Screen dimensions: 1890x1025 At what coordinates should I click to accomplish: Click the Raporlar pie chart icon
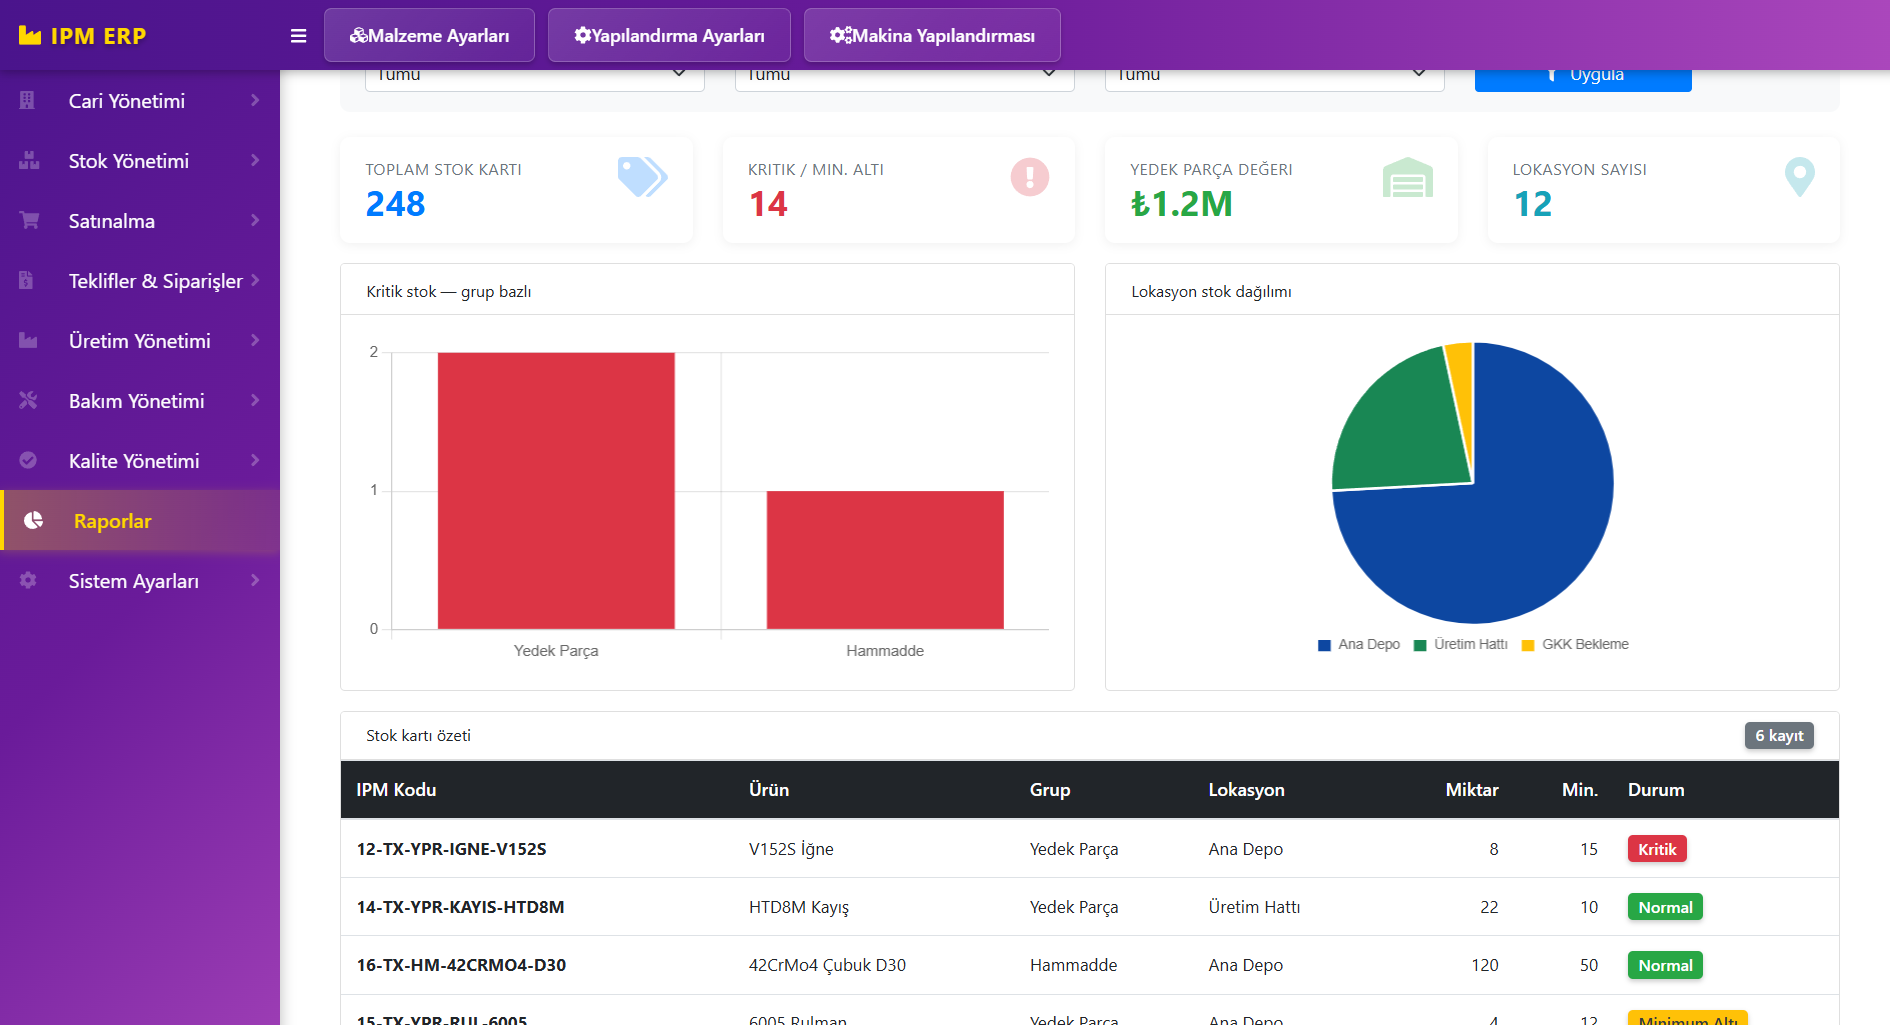click(33, 520)
